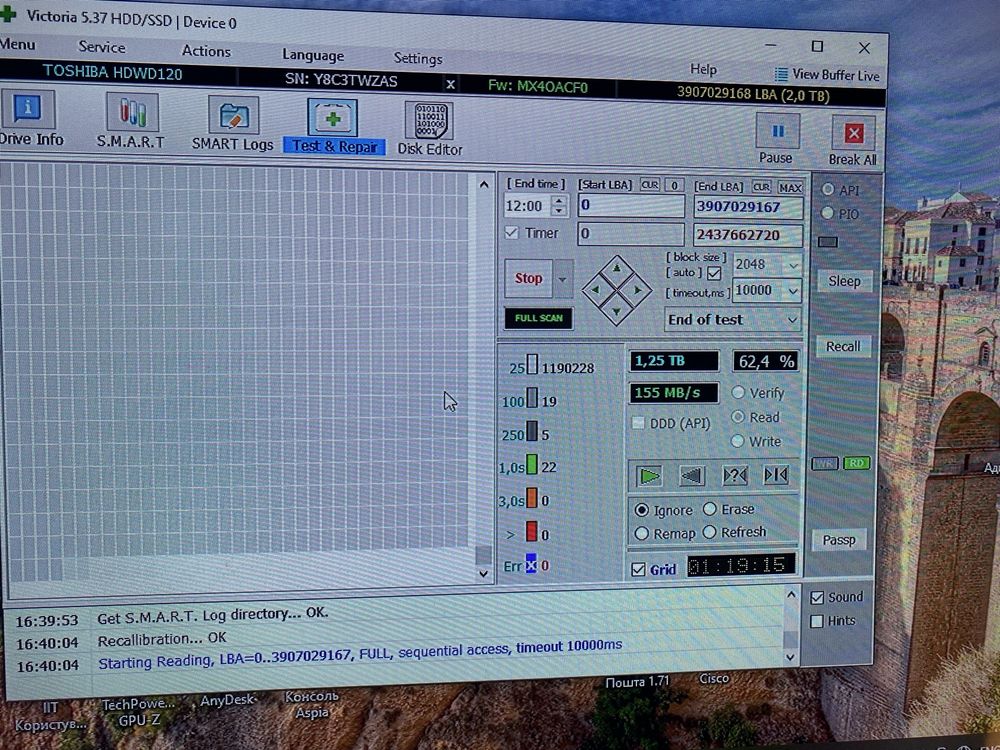1000x750 pixels.
Task: Click the right arrow on navigation diamond
Action: [638, 290]
